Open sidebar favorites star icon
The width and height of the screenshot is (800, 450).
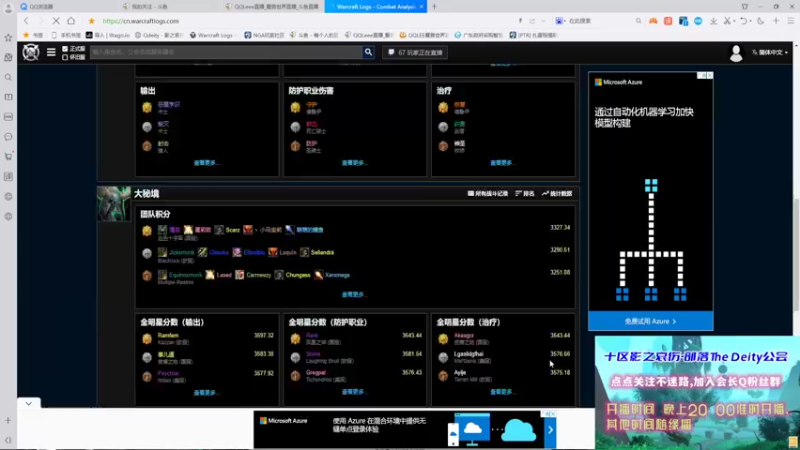pos(8,37)
